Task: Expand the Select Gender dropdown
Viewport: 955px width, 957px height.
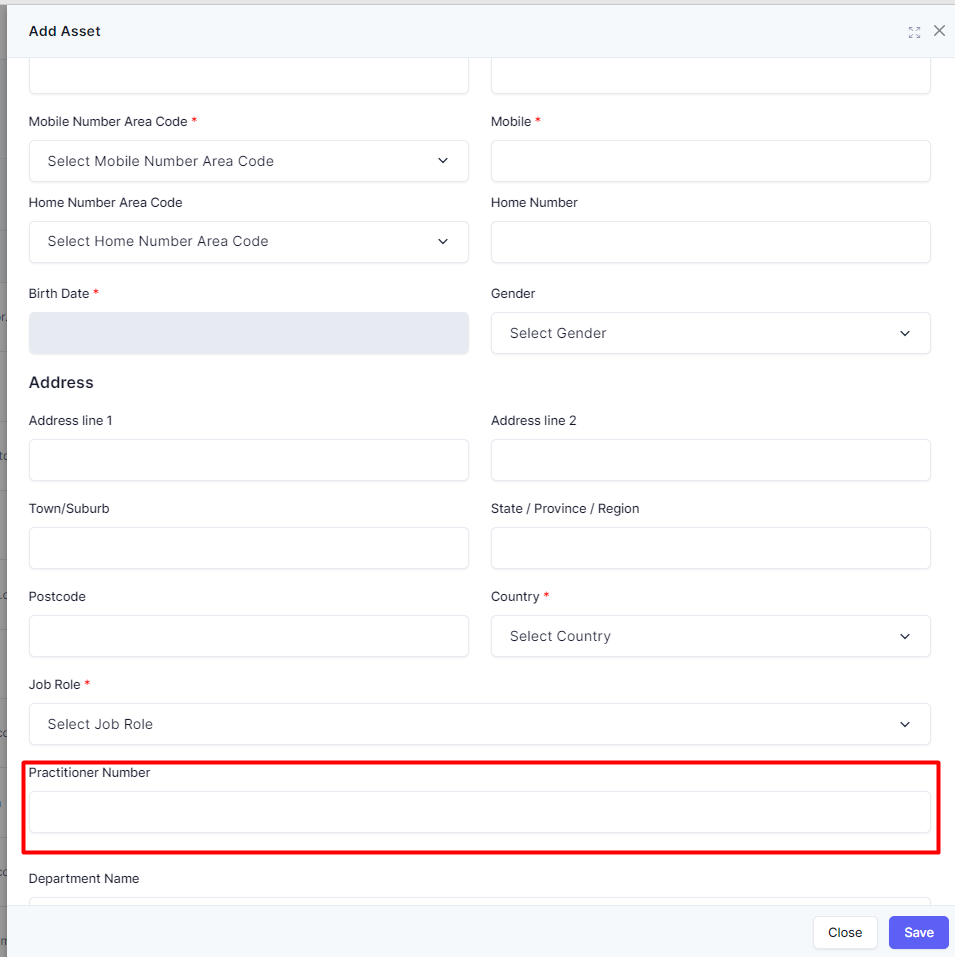Action: pos(710,333)
